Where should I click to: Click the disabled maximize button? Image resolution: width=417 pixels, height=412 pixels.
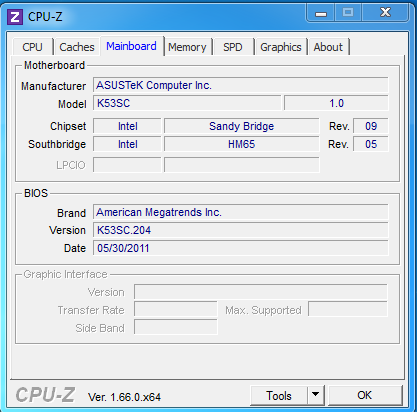point(348,13)
